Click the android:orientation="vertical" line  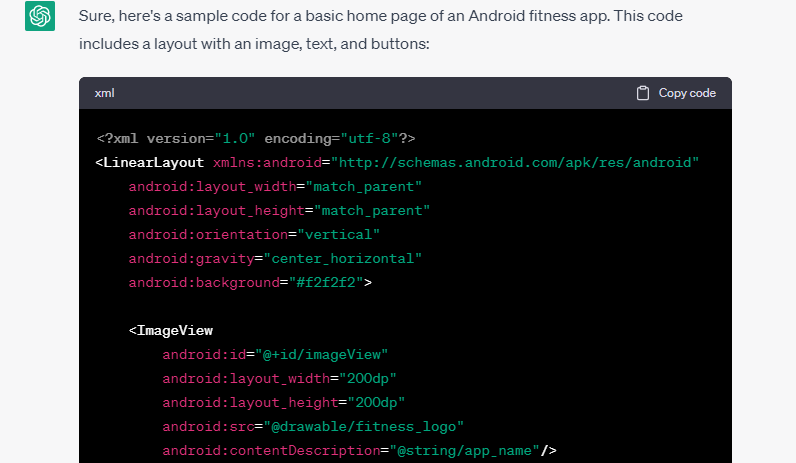254,235
